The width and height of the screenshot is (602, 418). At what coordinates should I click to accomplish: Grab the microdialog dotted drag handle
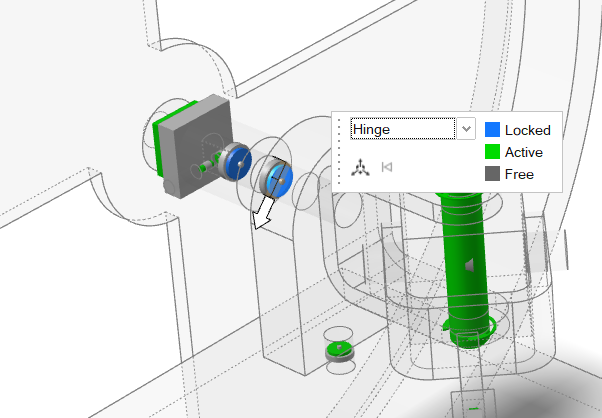(x=340, y=150)
